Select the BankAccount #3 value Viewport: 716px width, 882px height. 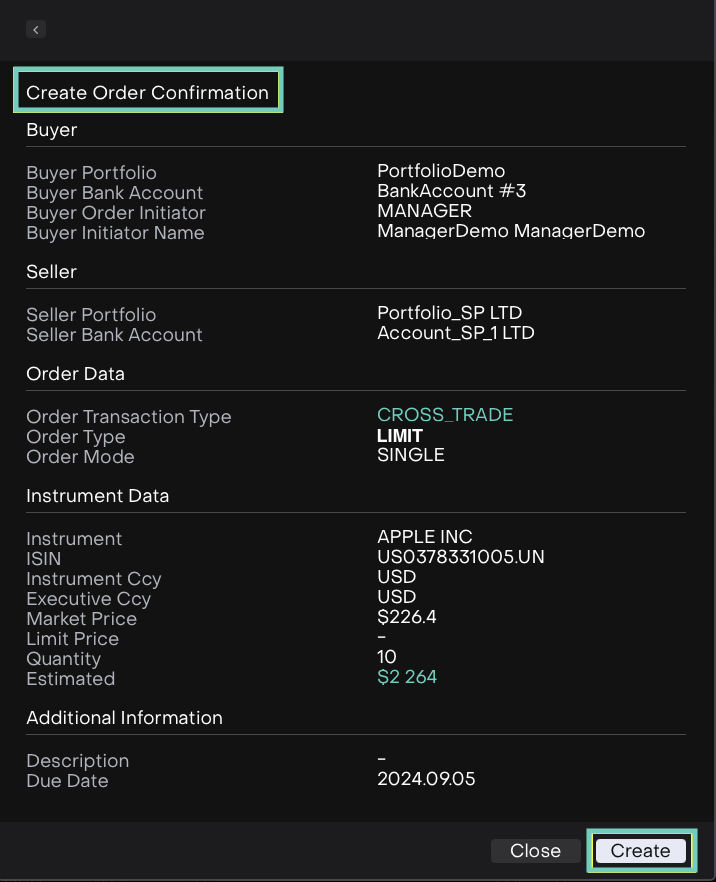pos(451,191)
